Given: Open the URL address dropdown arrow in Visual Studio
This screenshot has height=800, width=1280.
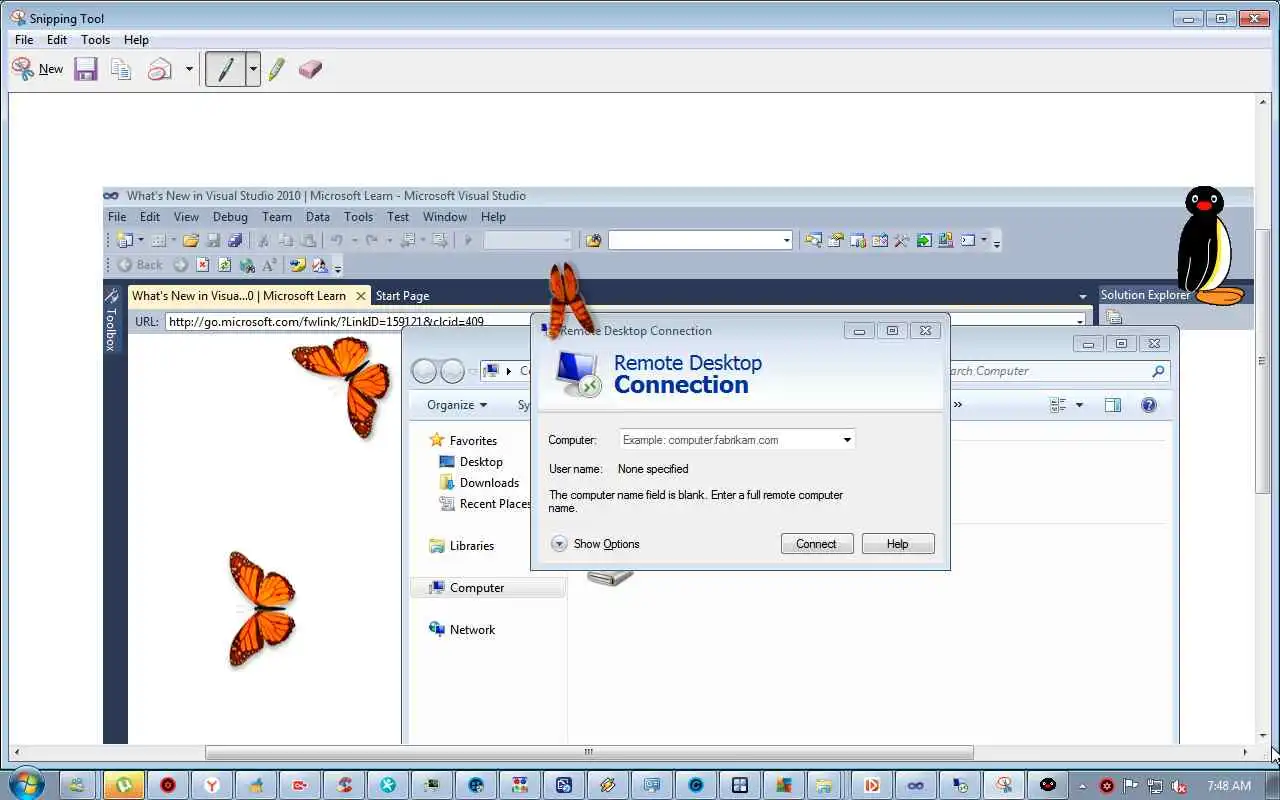Looking at the screenshot, I should tap(1080, 321).
